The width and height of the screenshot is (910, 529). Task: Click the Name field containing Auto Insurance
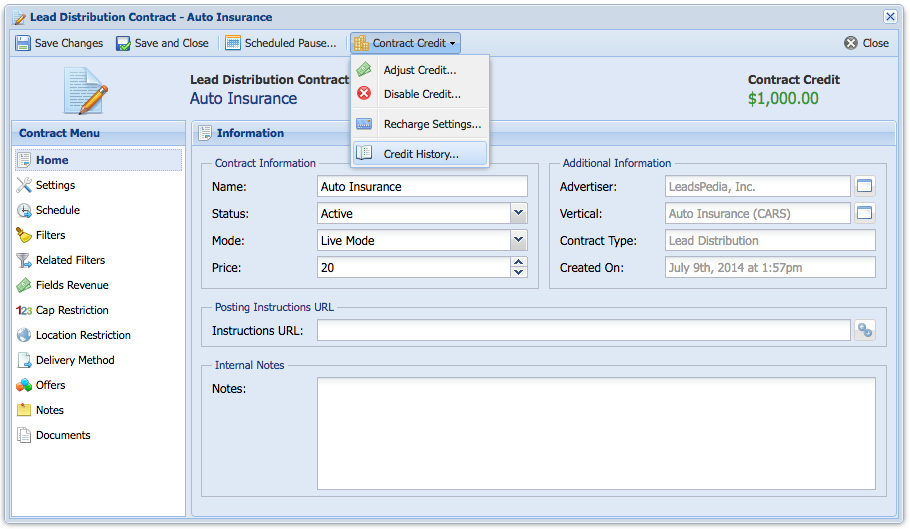tap(422, 186)
